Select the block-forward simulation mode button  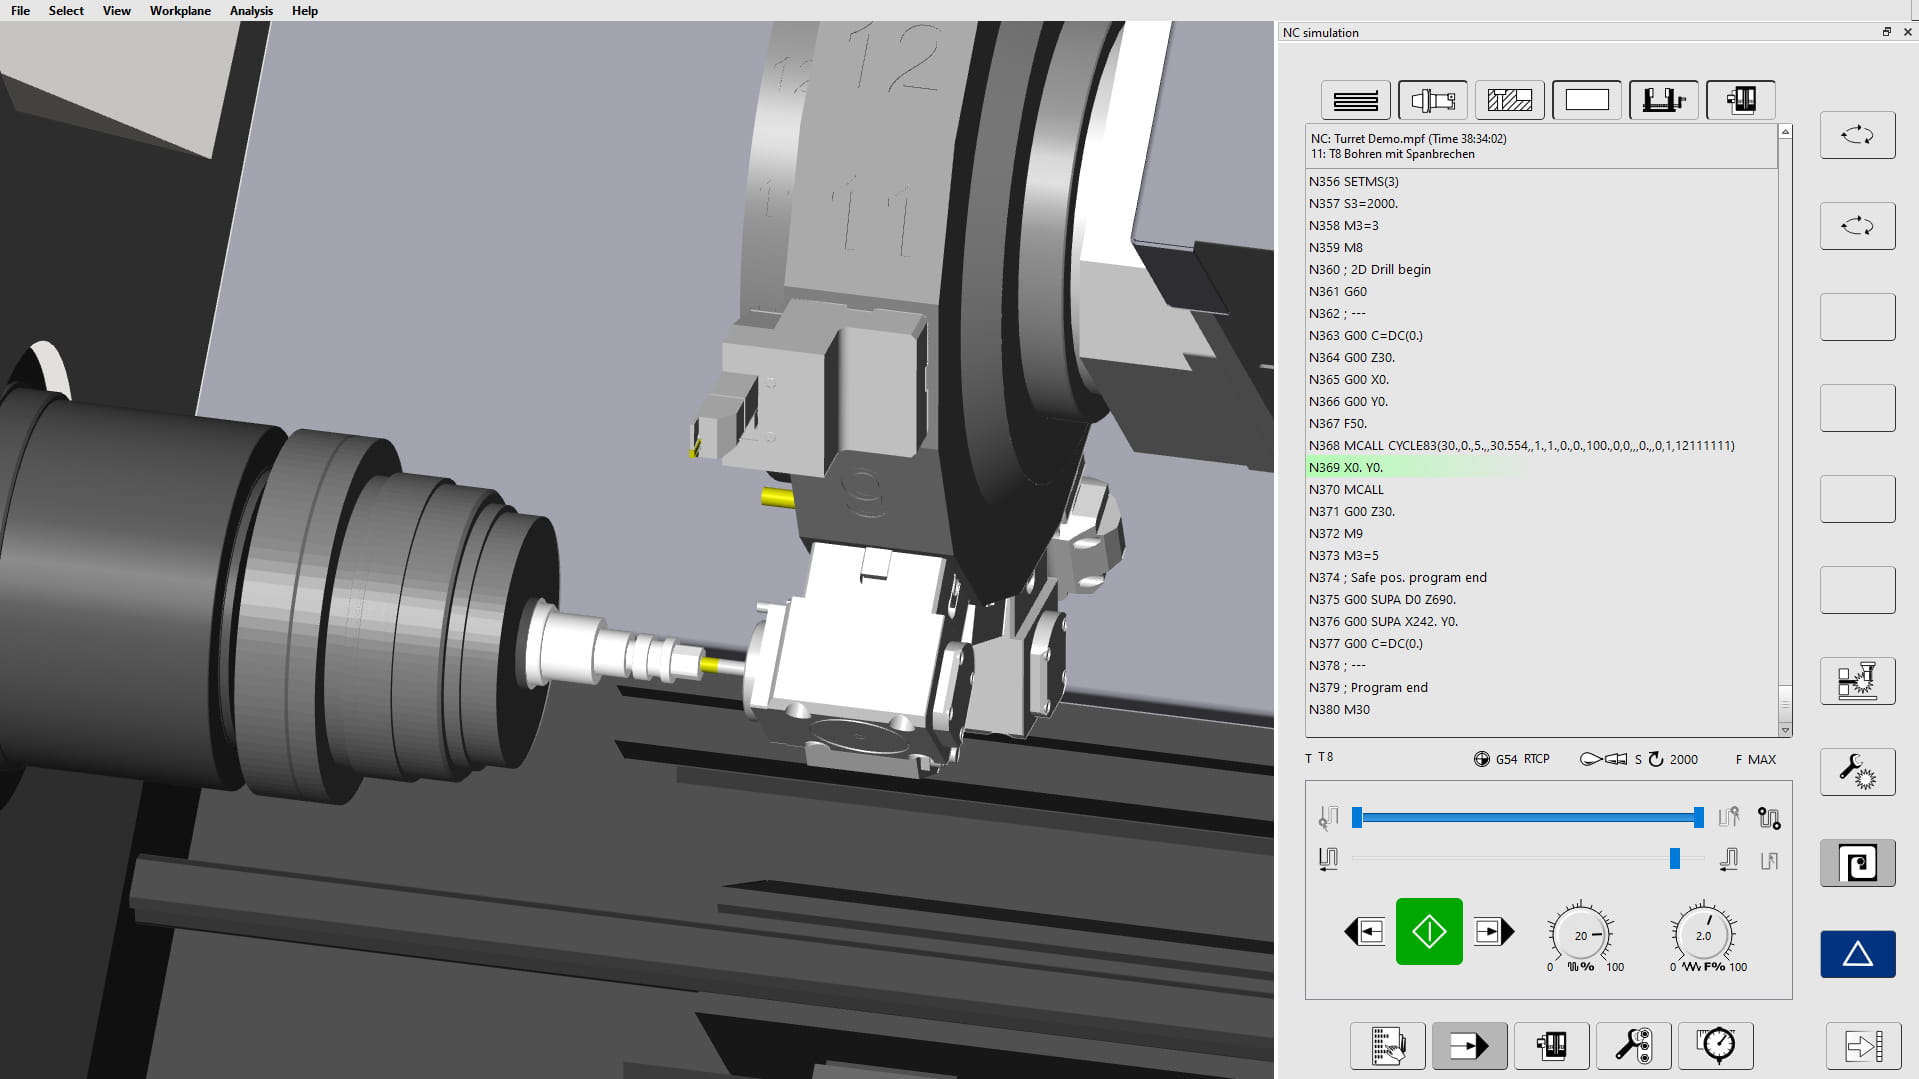click(1470, 1046)
